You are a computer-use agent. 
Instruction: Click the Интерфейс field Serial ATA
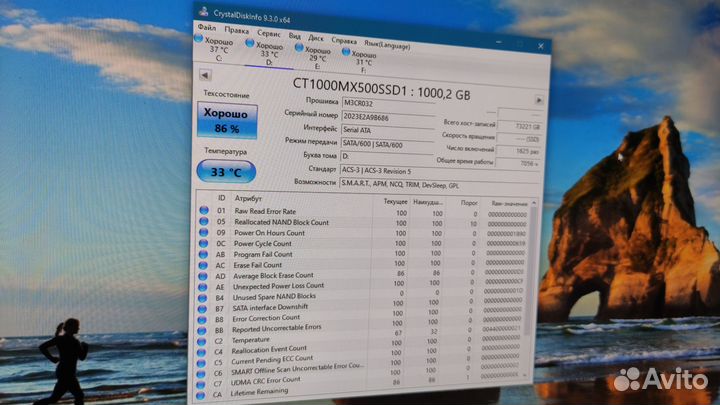[x=388, y=131]
